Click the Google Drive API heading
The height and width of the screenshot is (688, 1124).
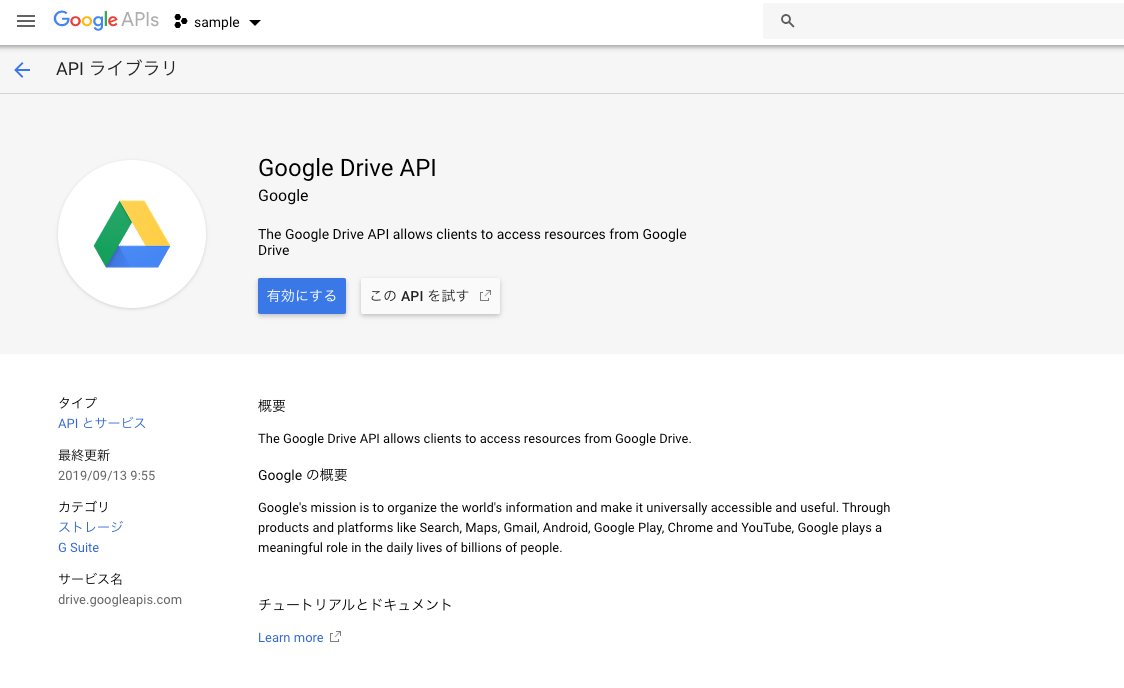click(x=347, y=167)
